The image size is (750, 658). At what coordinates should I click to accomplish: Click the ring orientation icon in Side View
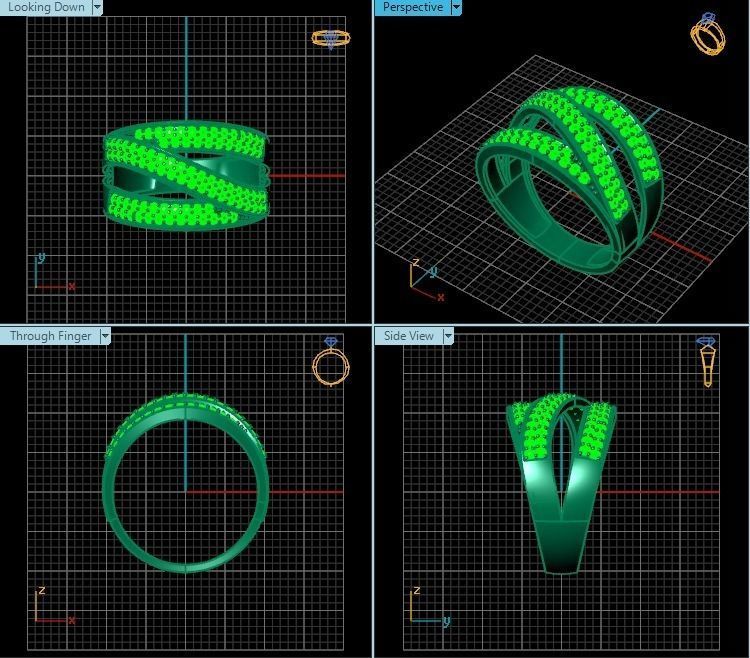pos(706,362)
